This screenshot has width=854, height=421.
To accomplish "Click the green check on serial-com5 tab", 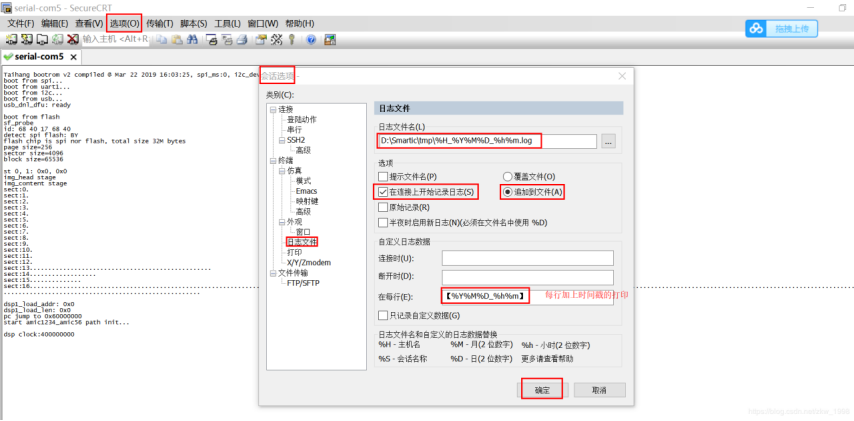I will click(x=8, y=57).
